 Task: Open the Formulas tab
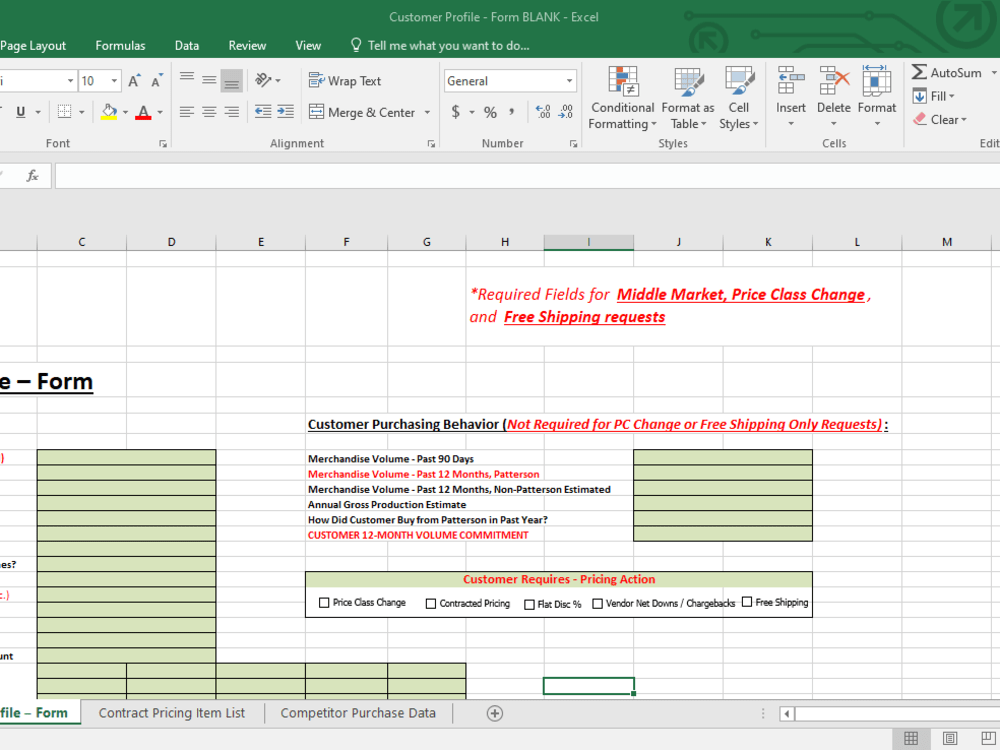pyautogui.click(x=121, y=45)
